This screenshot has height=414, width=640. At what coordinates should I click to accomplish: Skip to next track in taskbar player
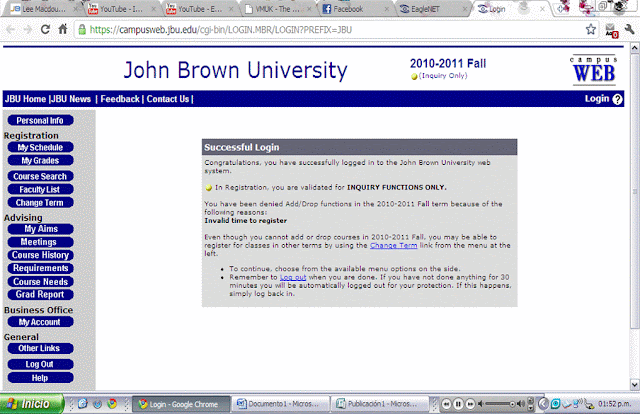470,404
